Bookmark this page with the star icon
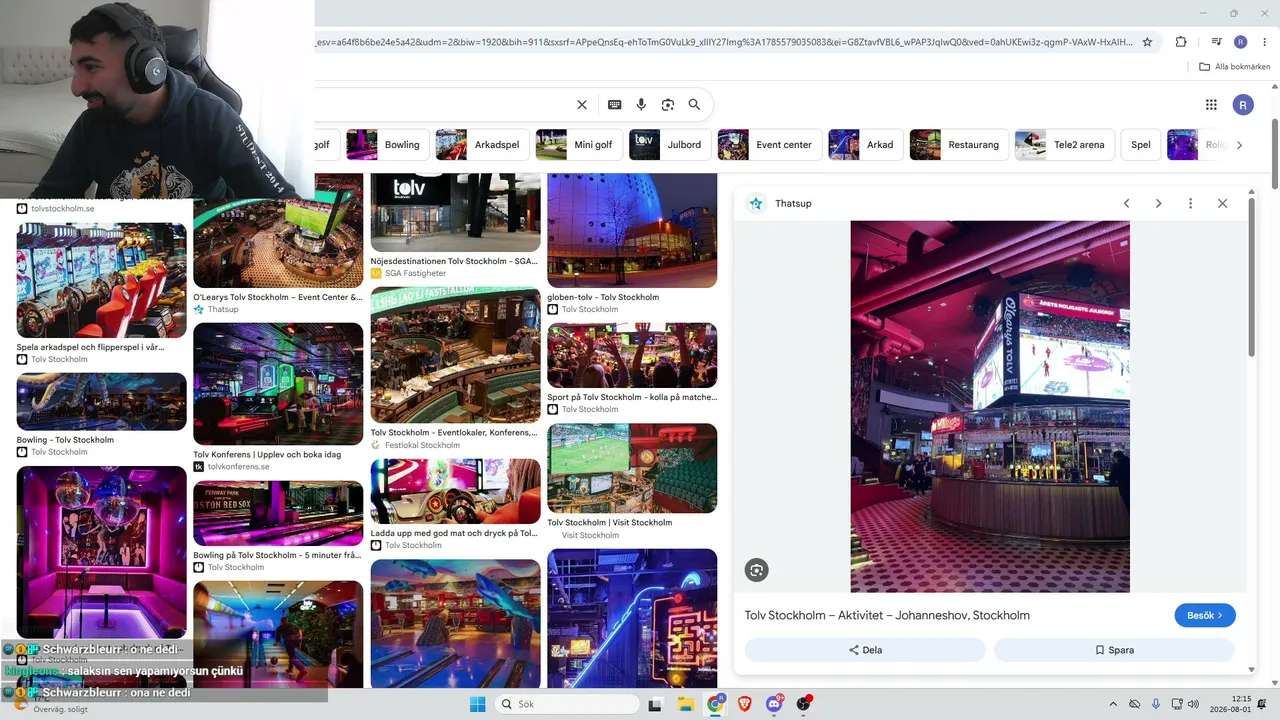 1147,42
